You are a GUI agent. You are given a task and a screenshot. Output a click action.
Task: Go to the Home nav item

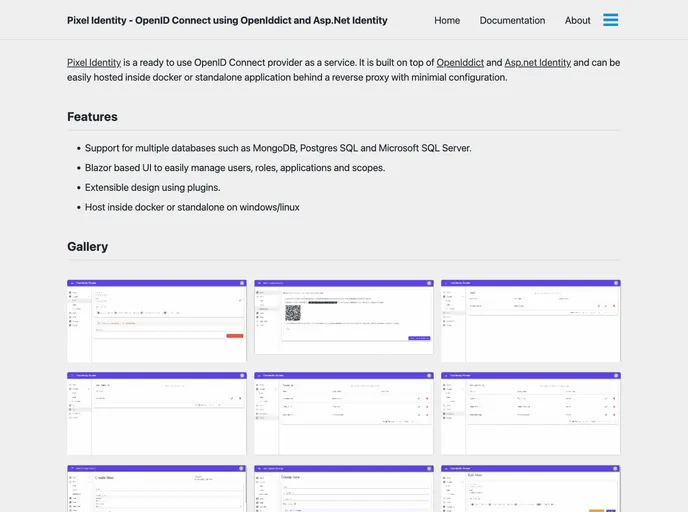coord(447,20)
